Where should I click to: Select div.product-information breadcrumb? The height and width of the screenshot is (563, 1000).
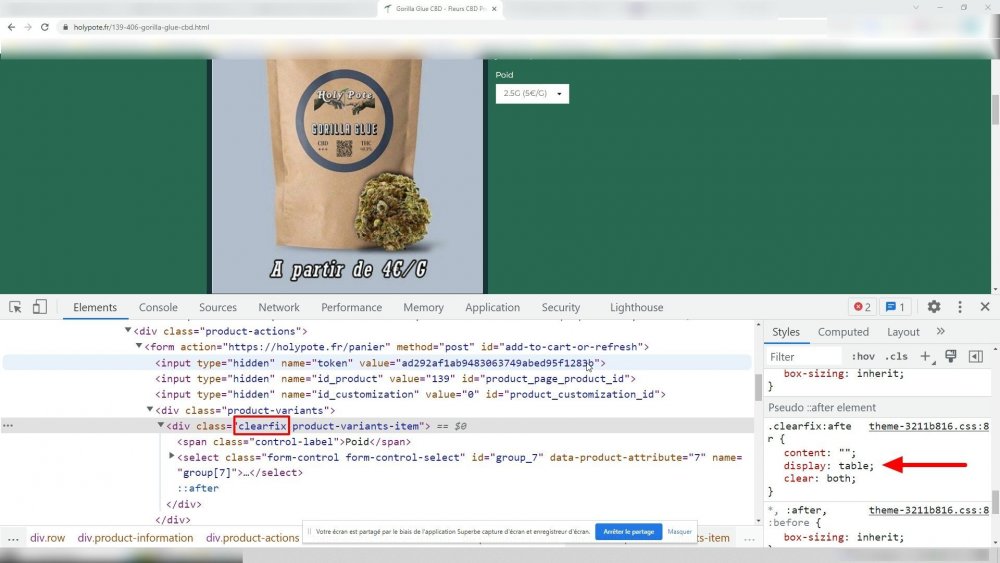point(135,537)
